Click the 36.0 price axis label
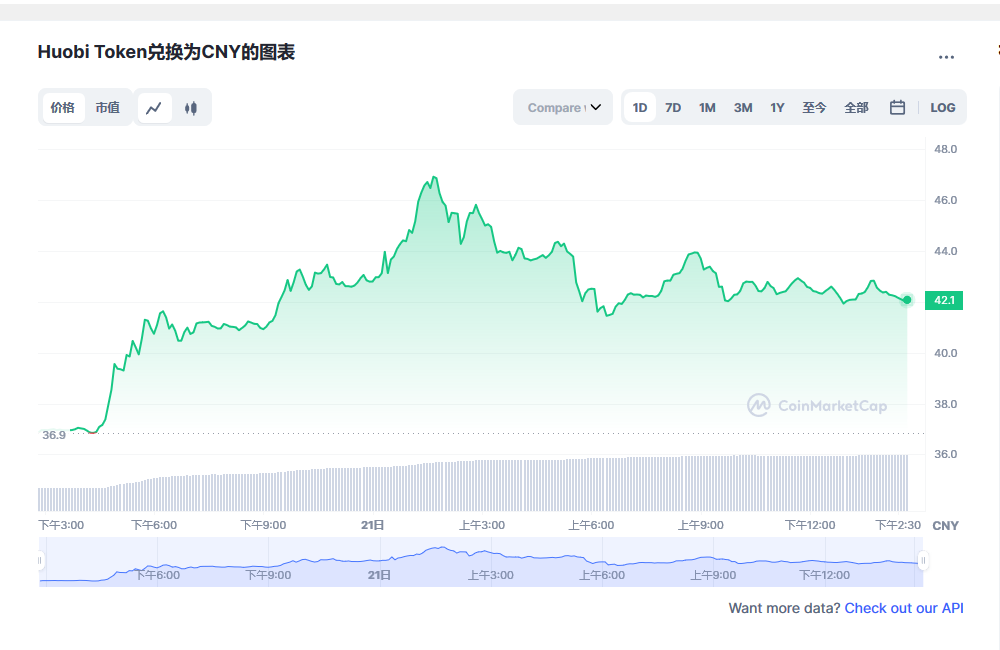Image resolution: width=1000 pixels, height=650 pixels. (x=945, y=454)
